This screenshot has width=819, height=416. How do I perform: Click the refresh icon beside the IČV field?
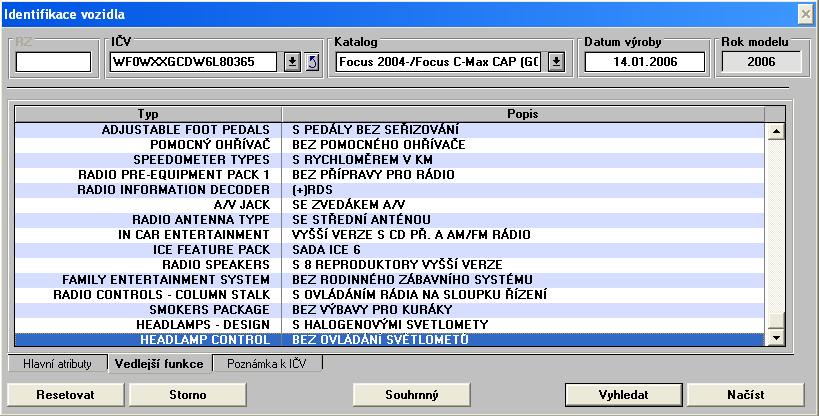pyautogui.click(x=311, y=62)
